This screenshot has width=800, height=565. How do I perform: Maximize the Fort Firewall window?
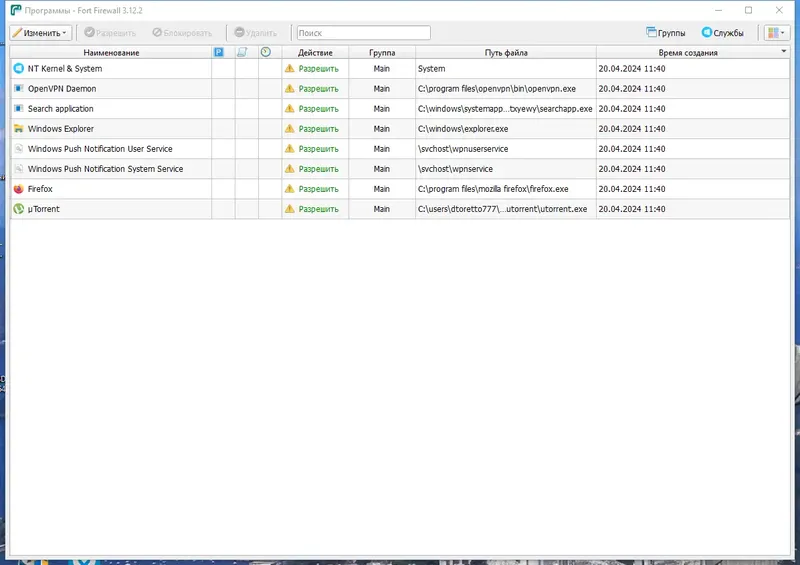[748, 10]
